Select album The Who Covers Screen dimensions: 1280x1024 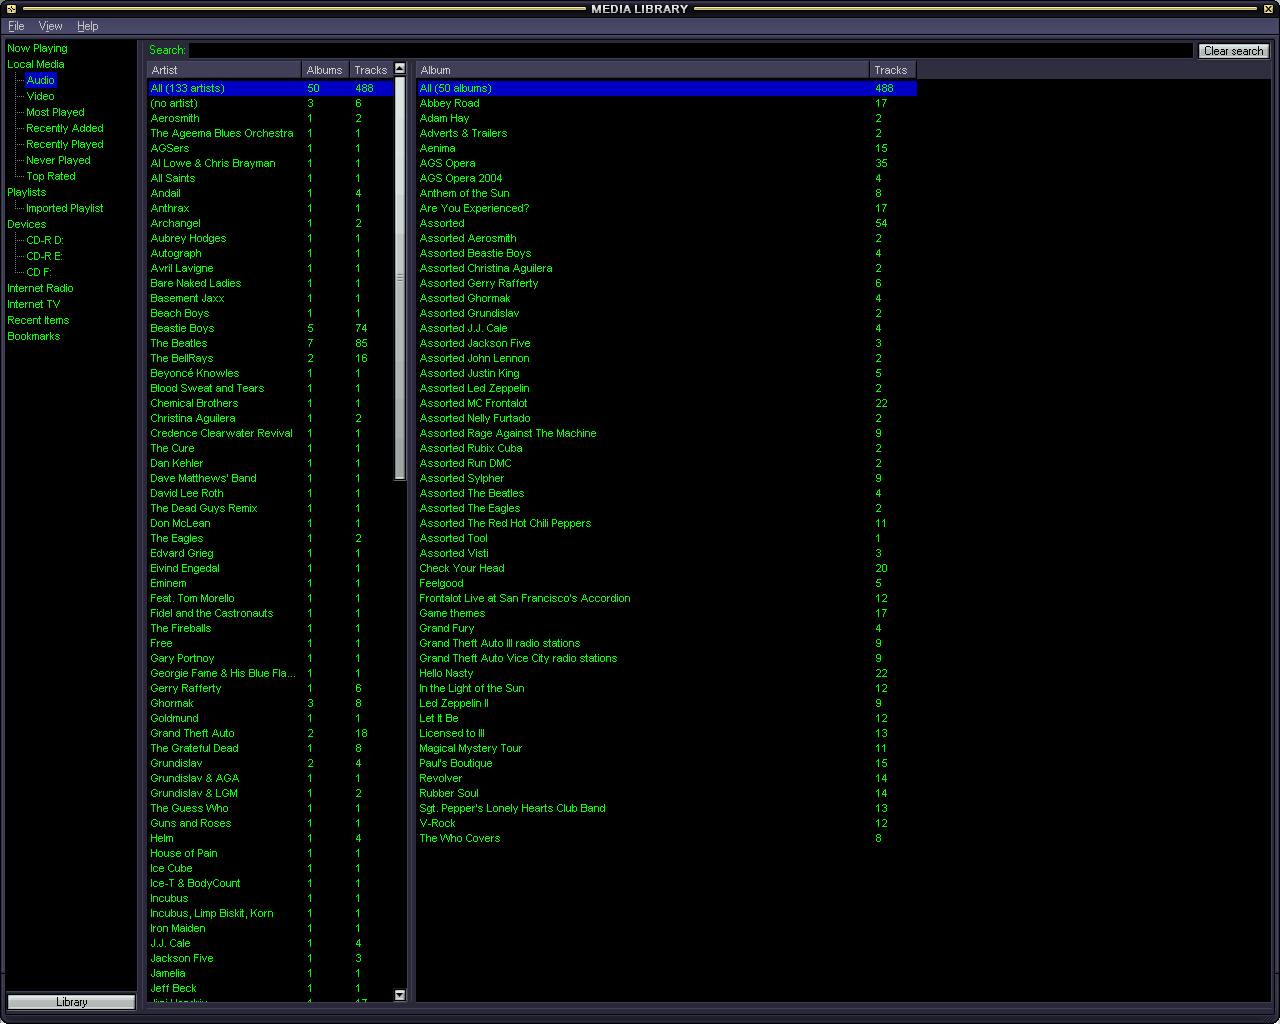coord(667,838)
